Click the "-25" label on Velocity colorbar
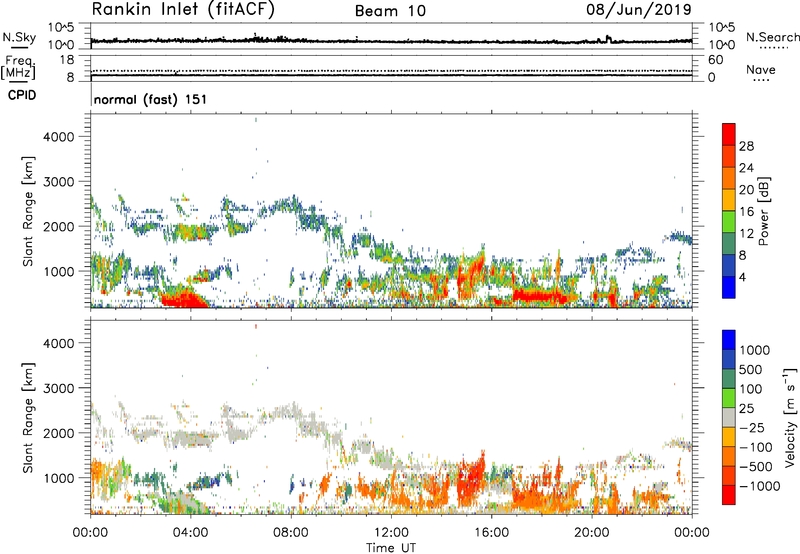The image size is (800, 554). [x=752, y=428]
